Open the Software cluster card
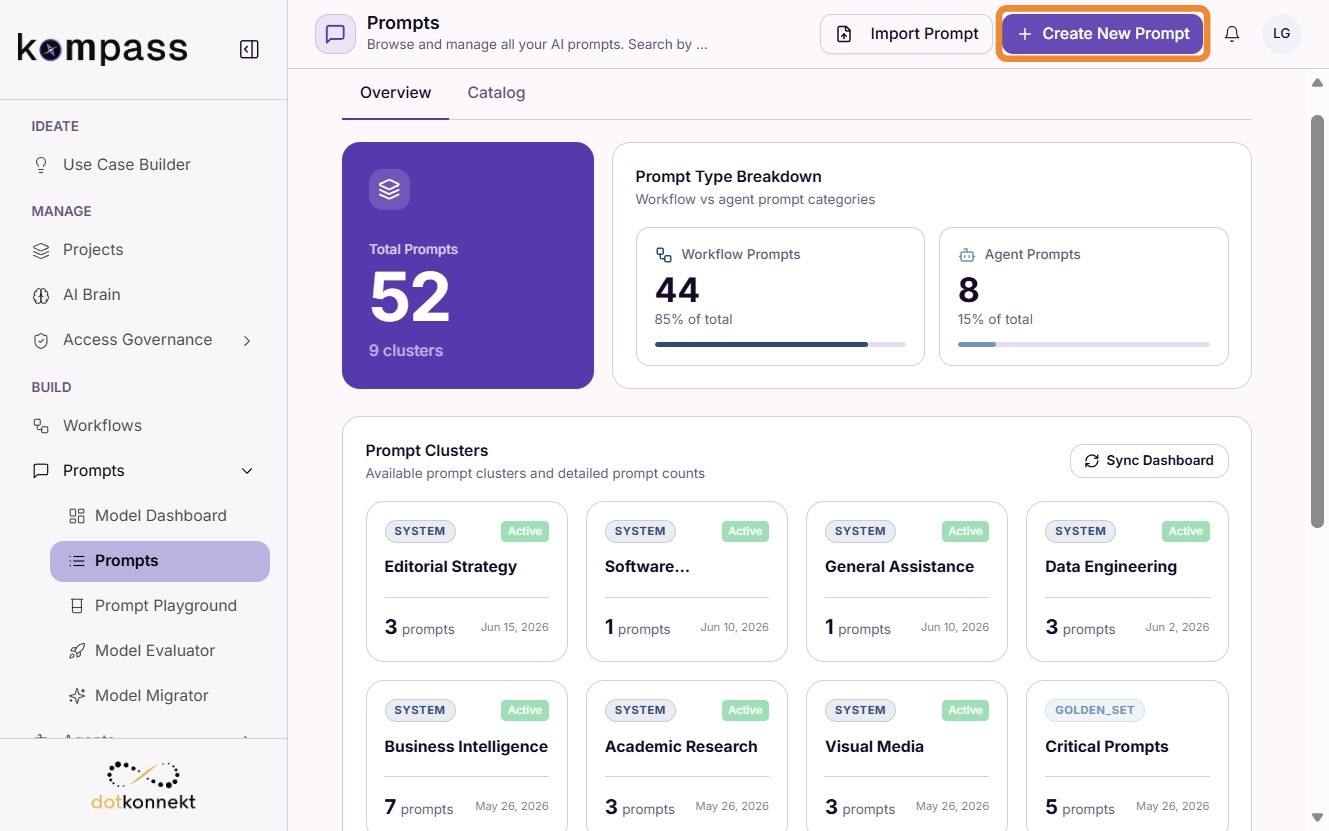 pos(687,581)
